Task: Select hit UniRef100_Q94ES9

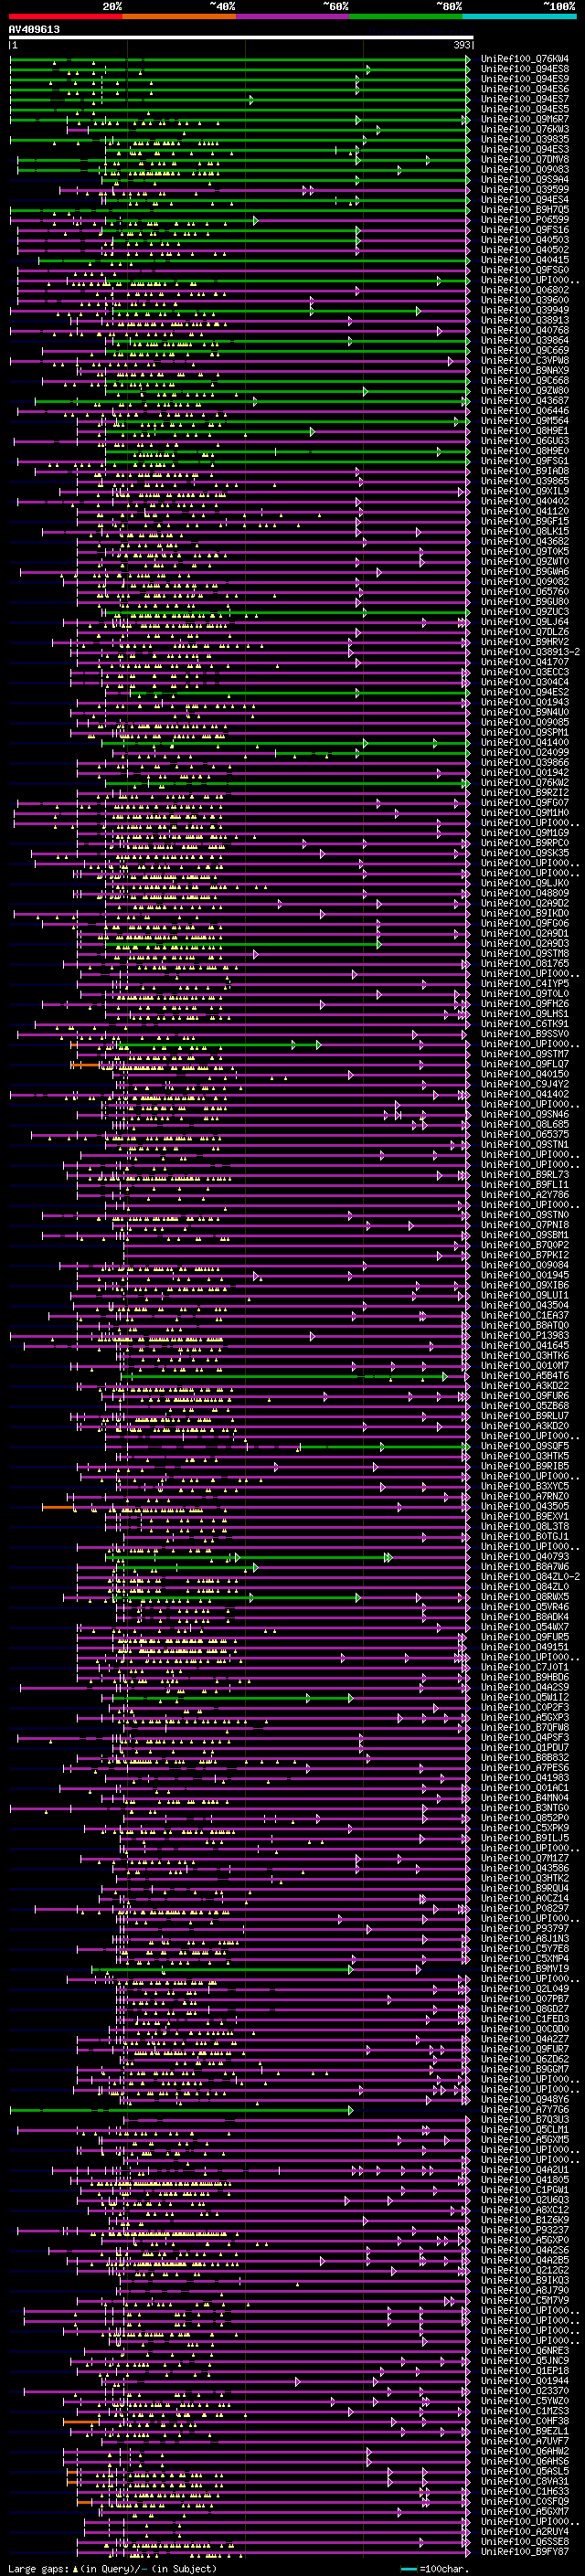Action: coord(525,79)
